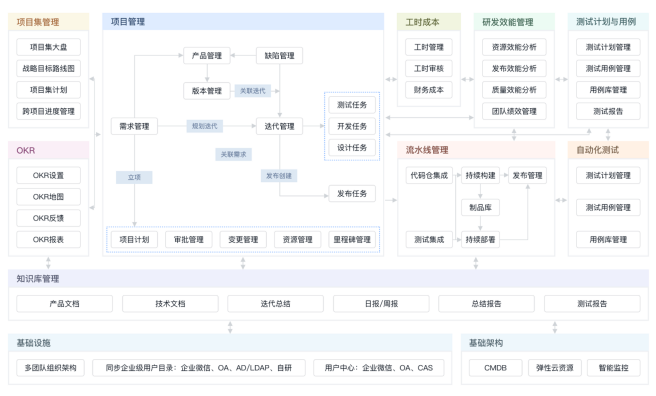Click the 跨项目进度管理 box
This screenshot has width=656, height=396.
49,111
